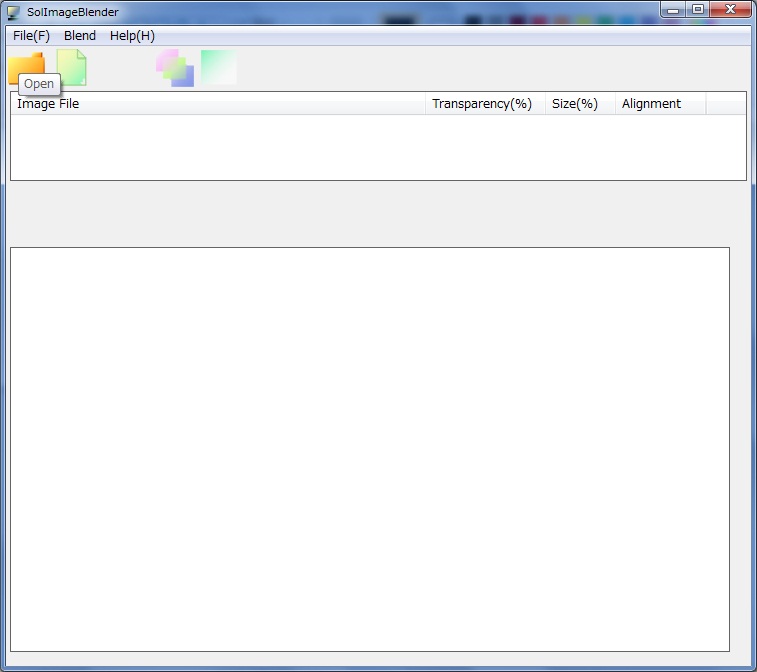Open the Help(H) menu
This screenshot has width=757, height=672.
tap(132, 36)
